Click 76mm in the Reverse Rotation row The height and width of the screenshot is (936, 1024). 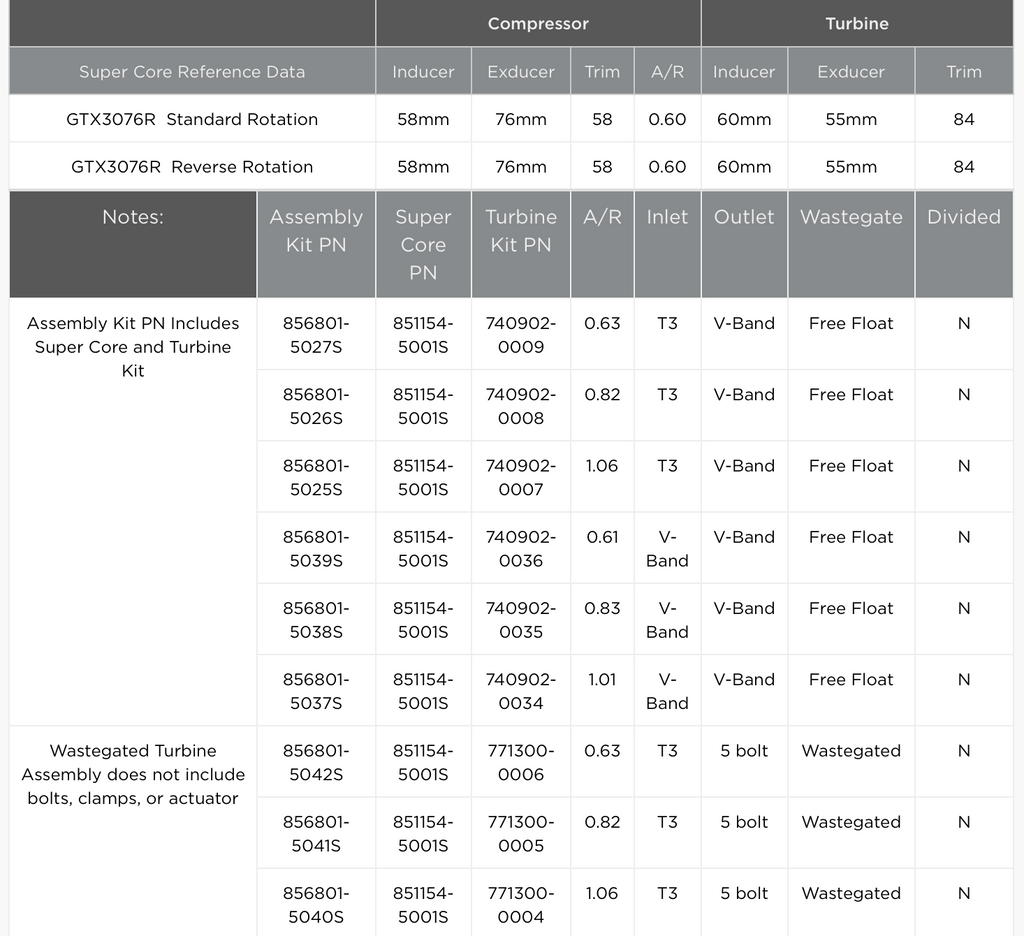[x=520, y=167]
